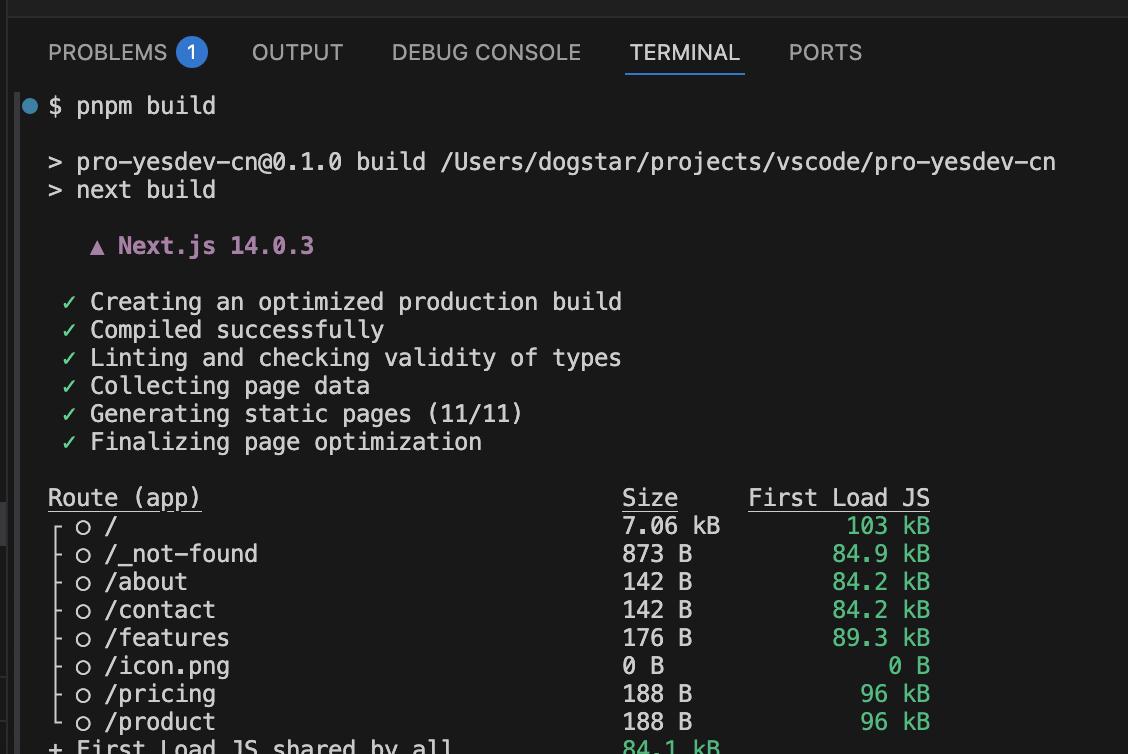1128x754 pixels.
Task: Click the circle marker for /_not-found
Action: coord(83,555)
